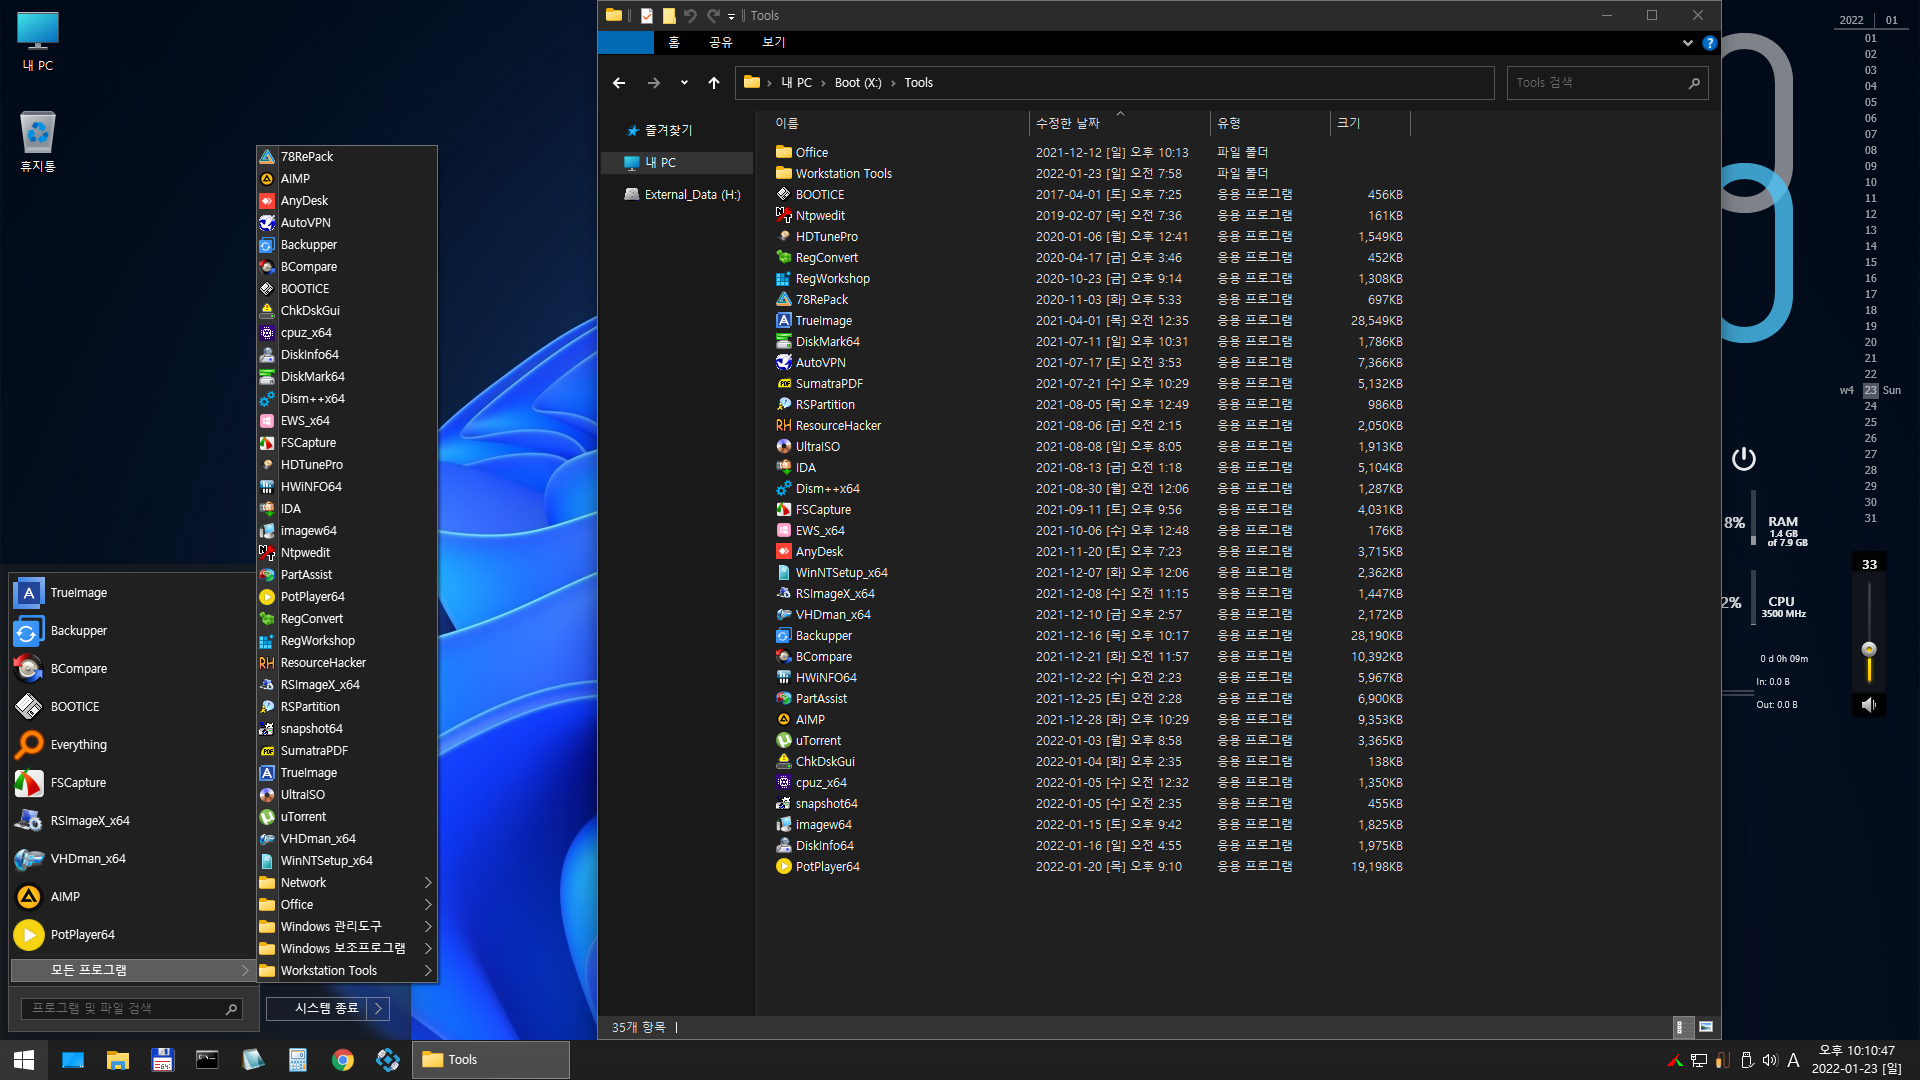
Task: Click the Windows Start button
Action: pos(24,1060)
